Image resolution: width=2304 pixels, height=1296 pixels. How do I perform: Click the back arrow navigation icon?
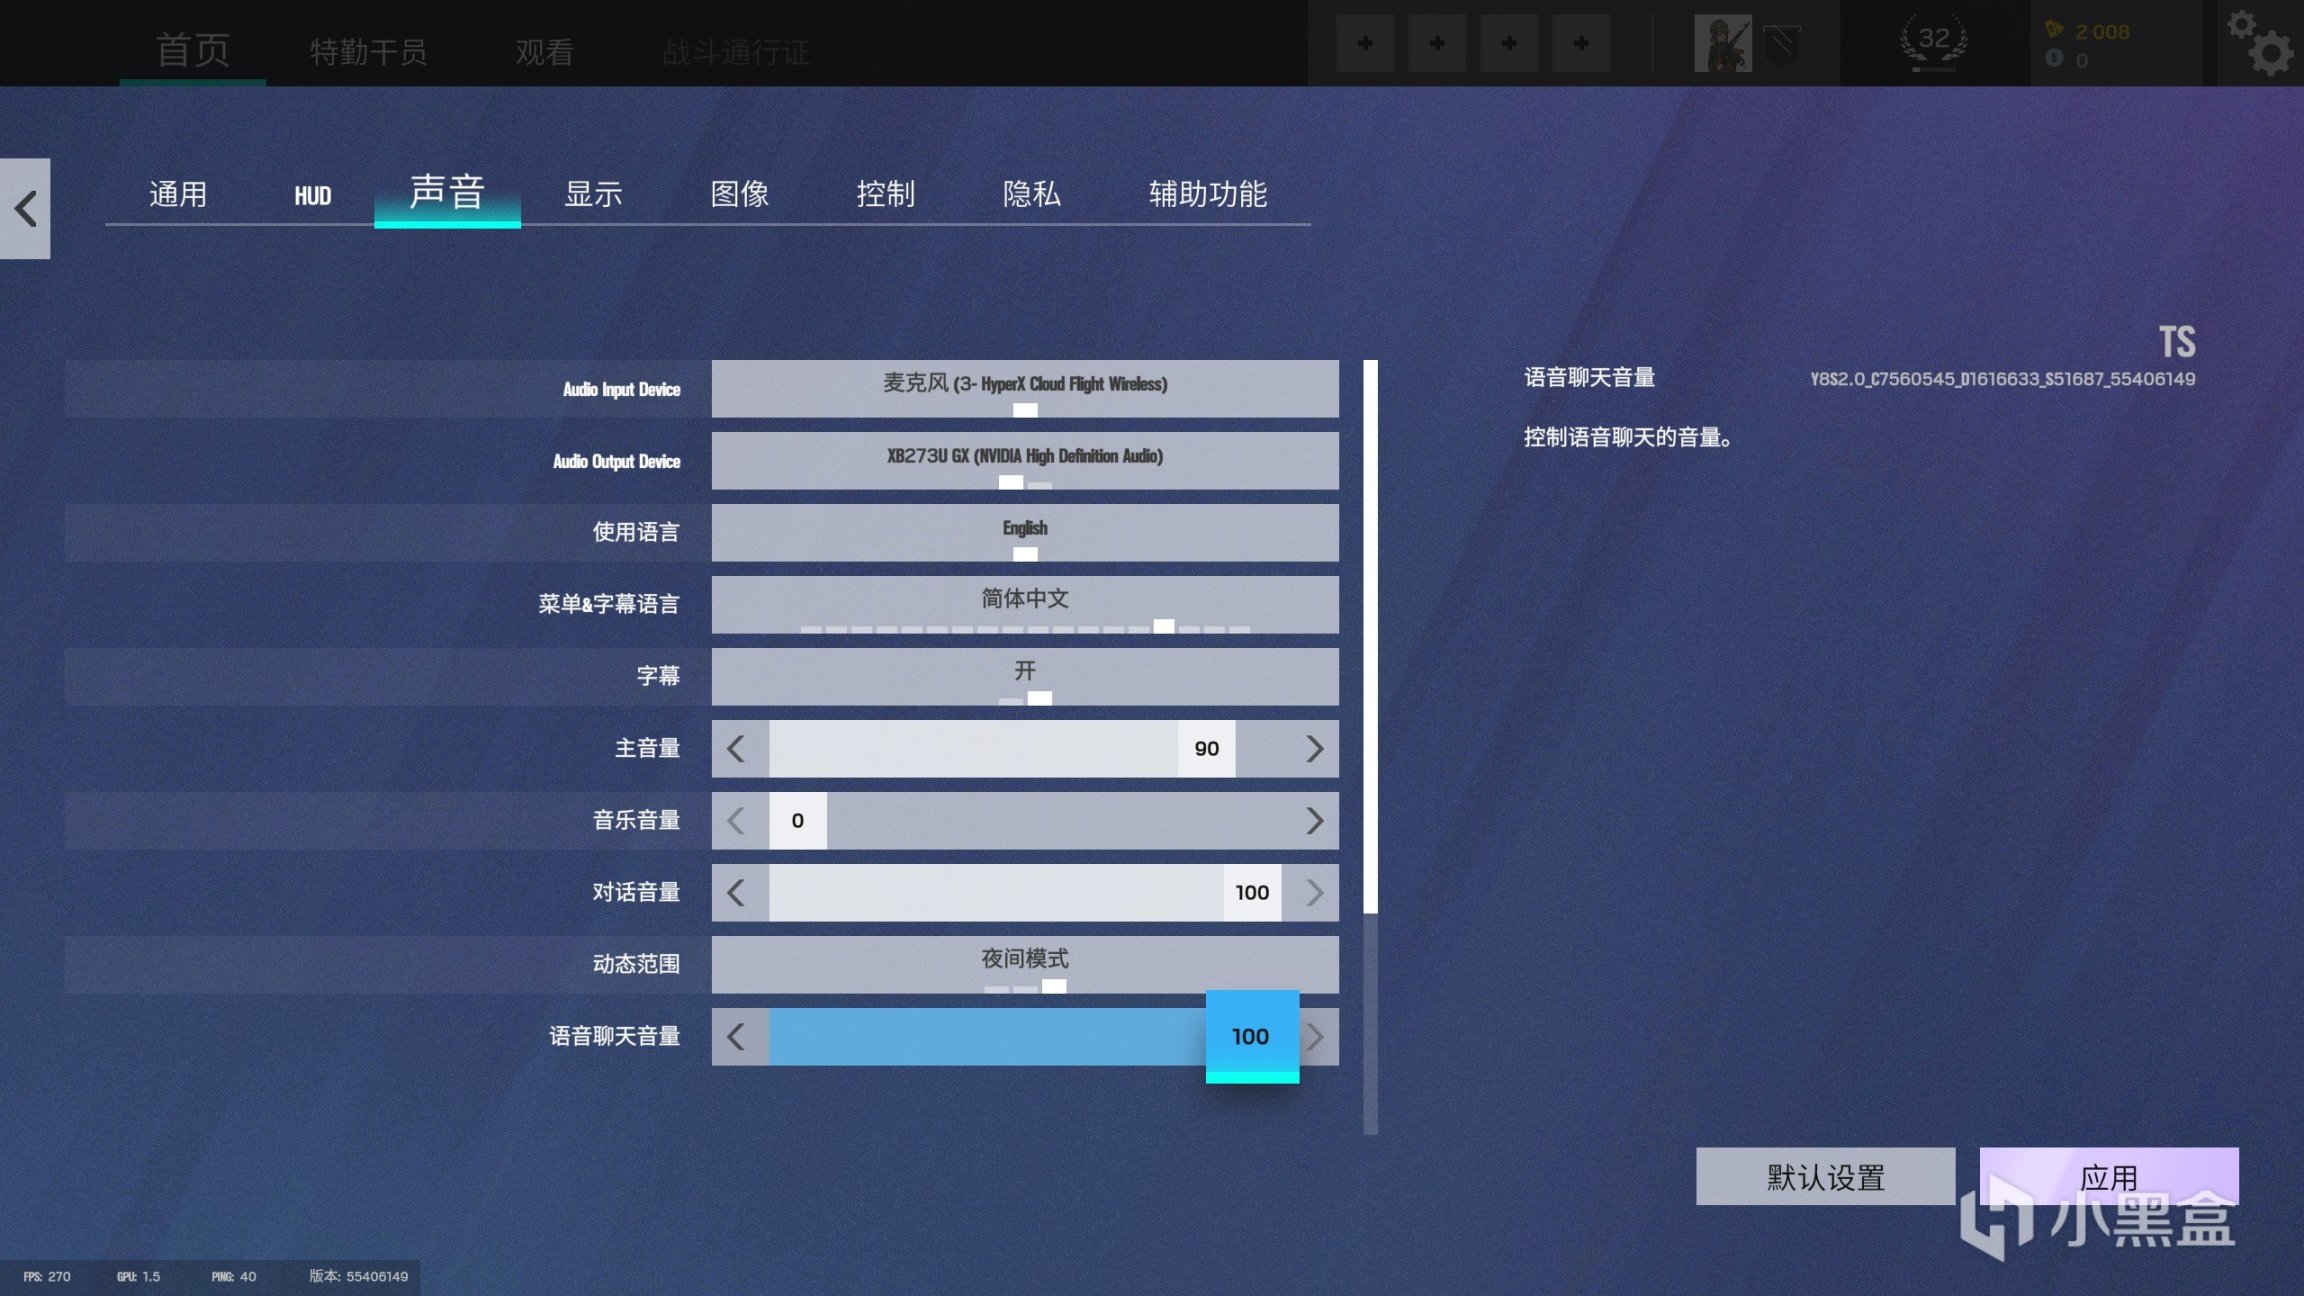click(x=27, y=207)
